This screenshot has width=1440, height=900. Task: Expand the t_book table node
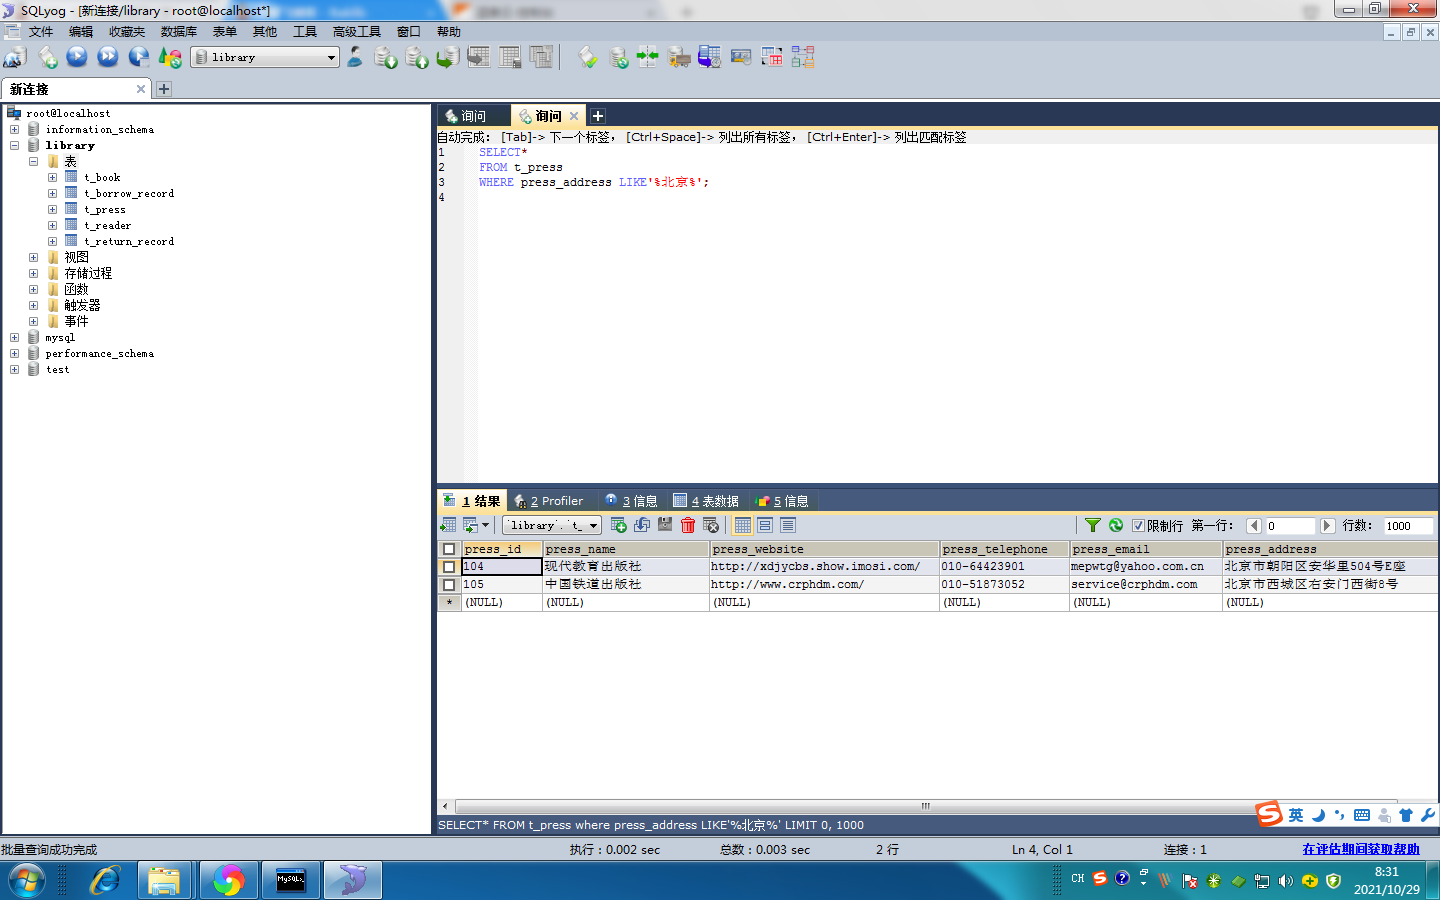pos(52,178)
